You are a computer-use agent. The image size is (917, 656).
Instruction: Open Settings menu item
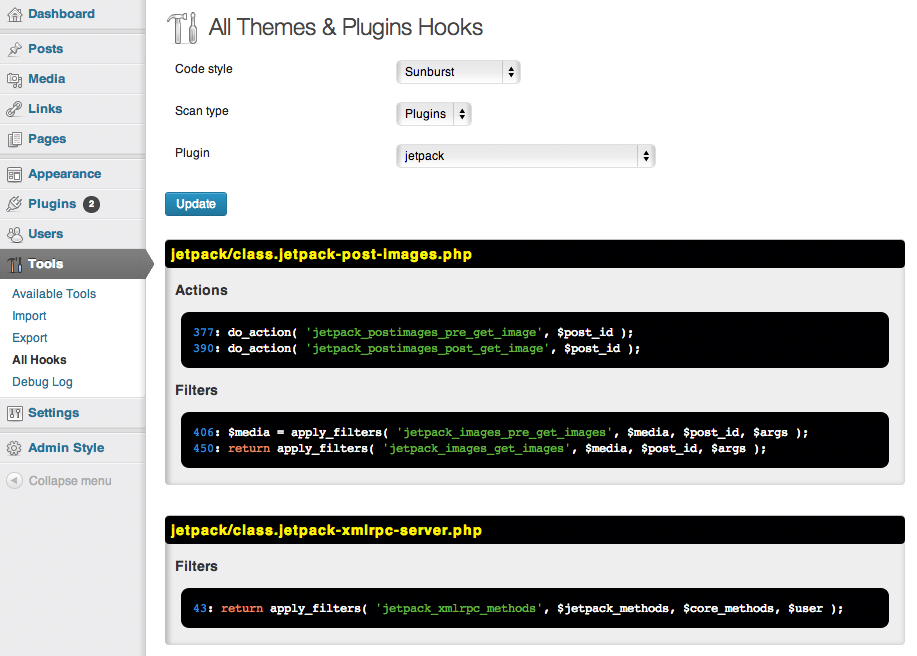click(73, 413)
